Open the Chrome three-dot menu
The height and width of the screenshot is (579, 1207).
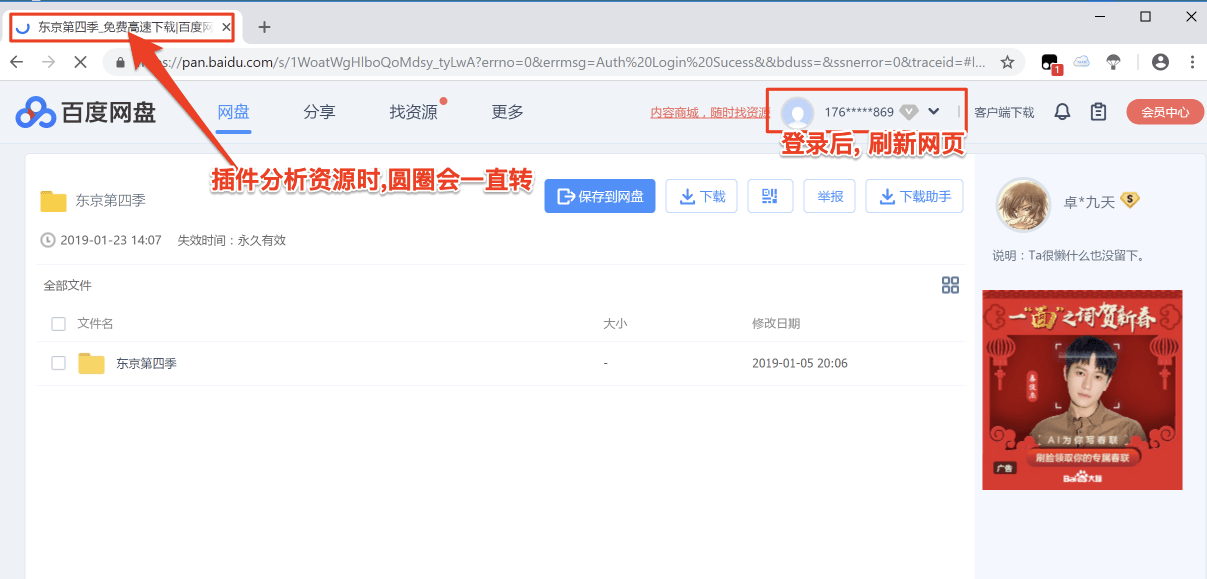click(1192, 62)
